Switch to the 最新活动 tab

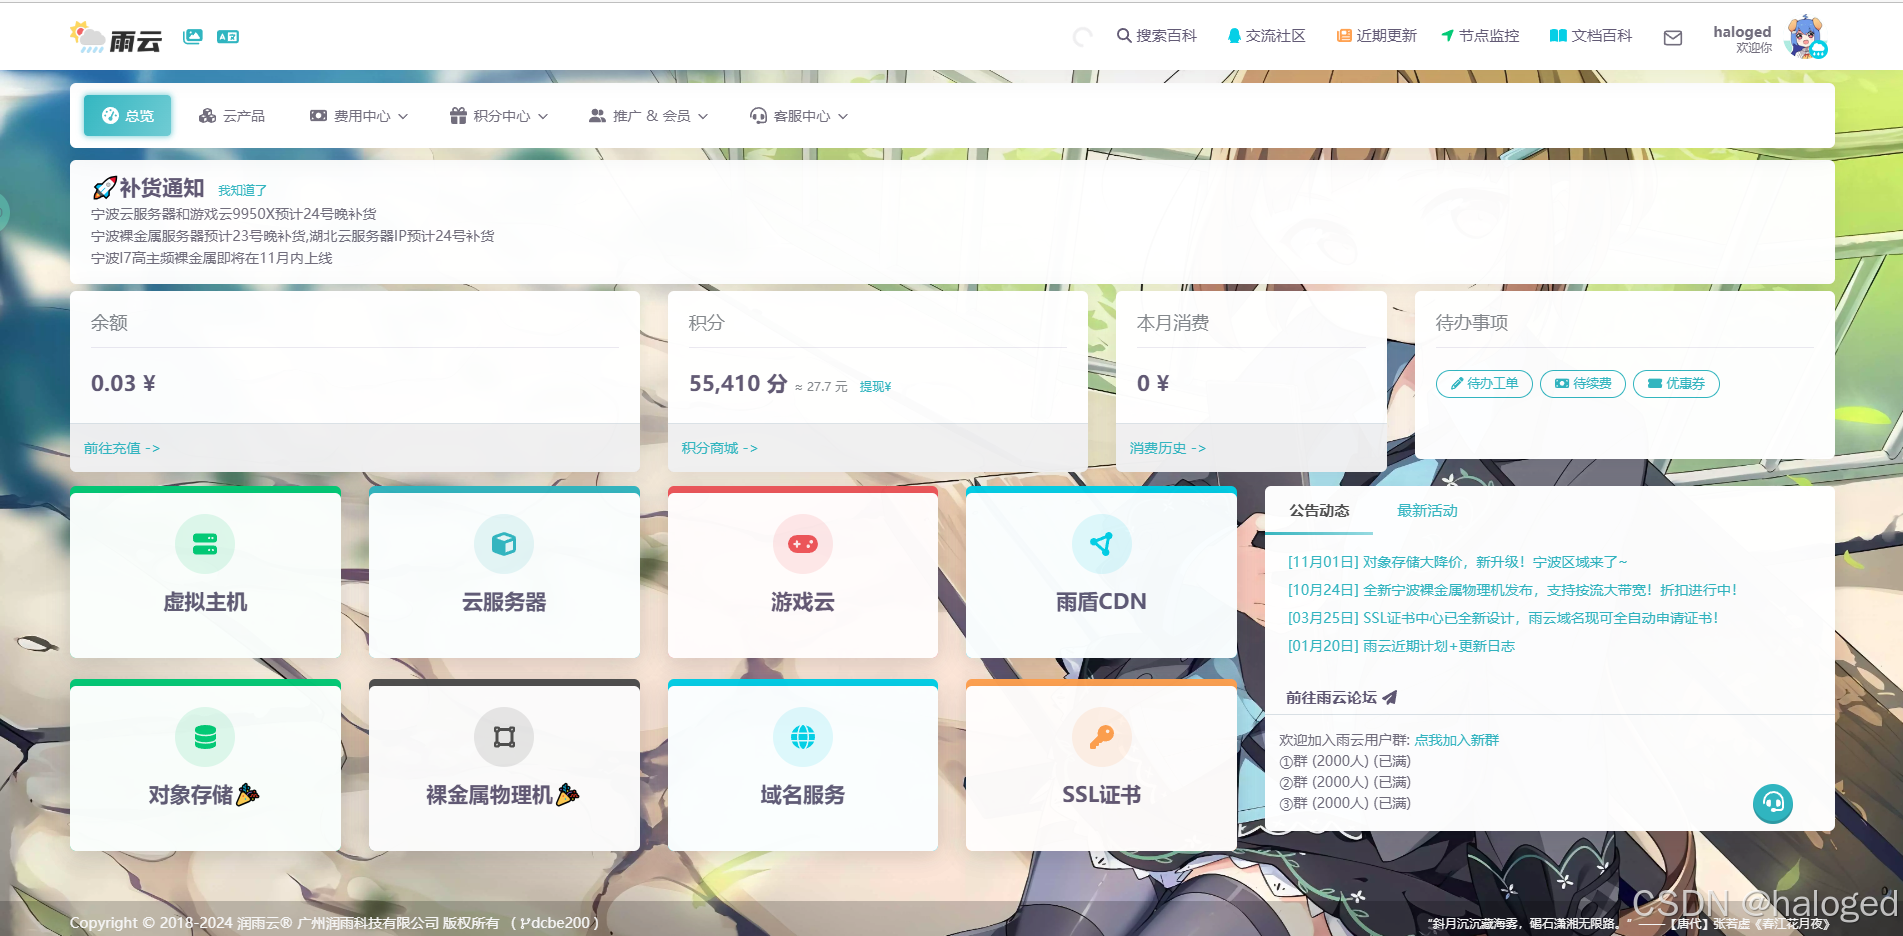click(1427, 511)
